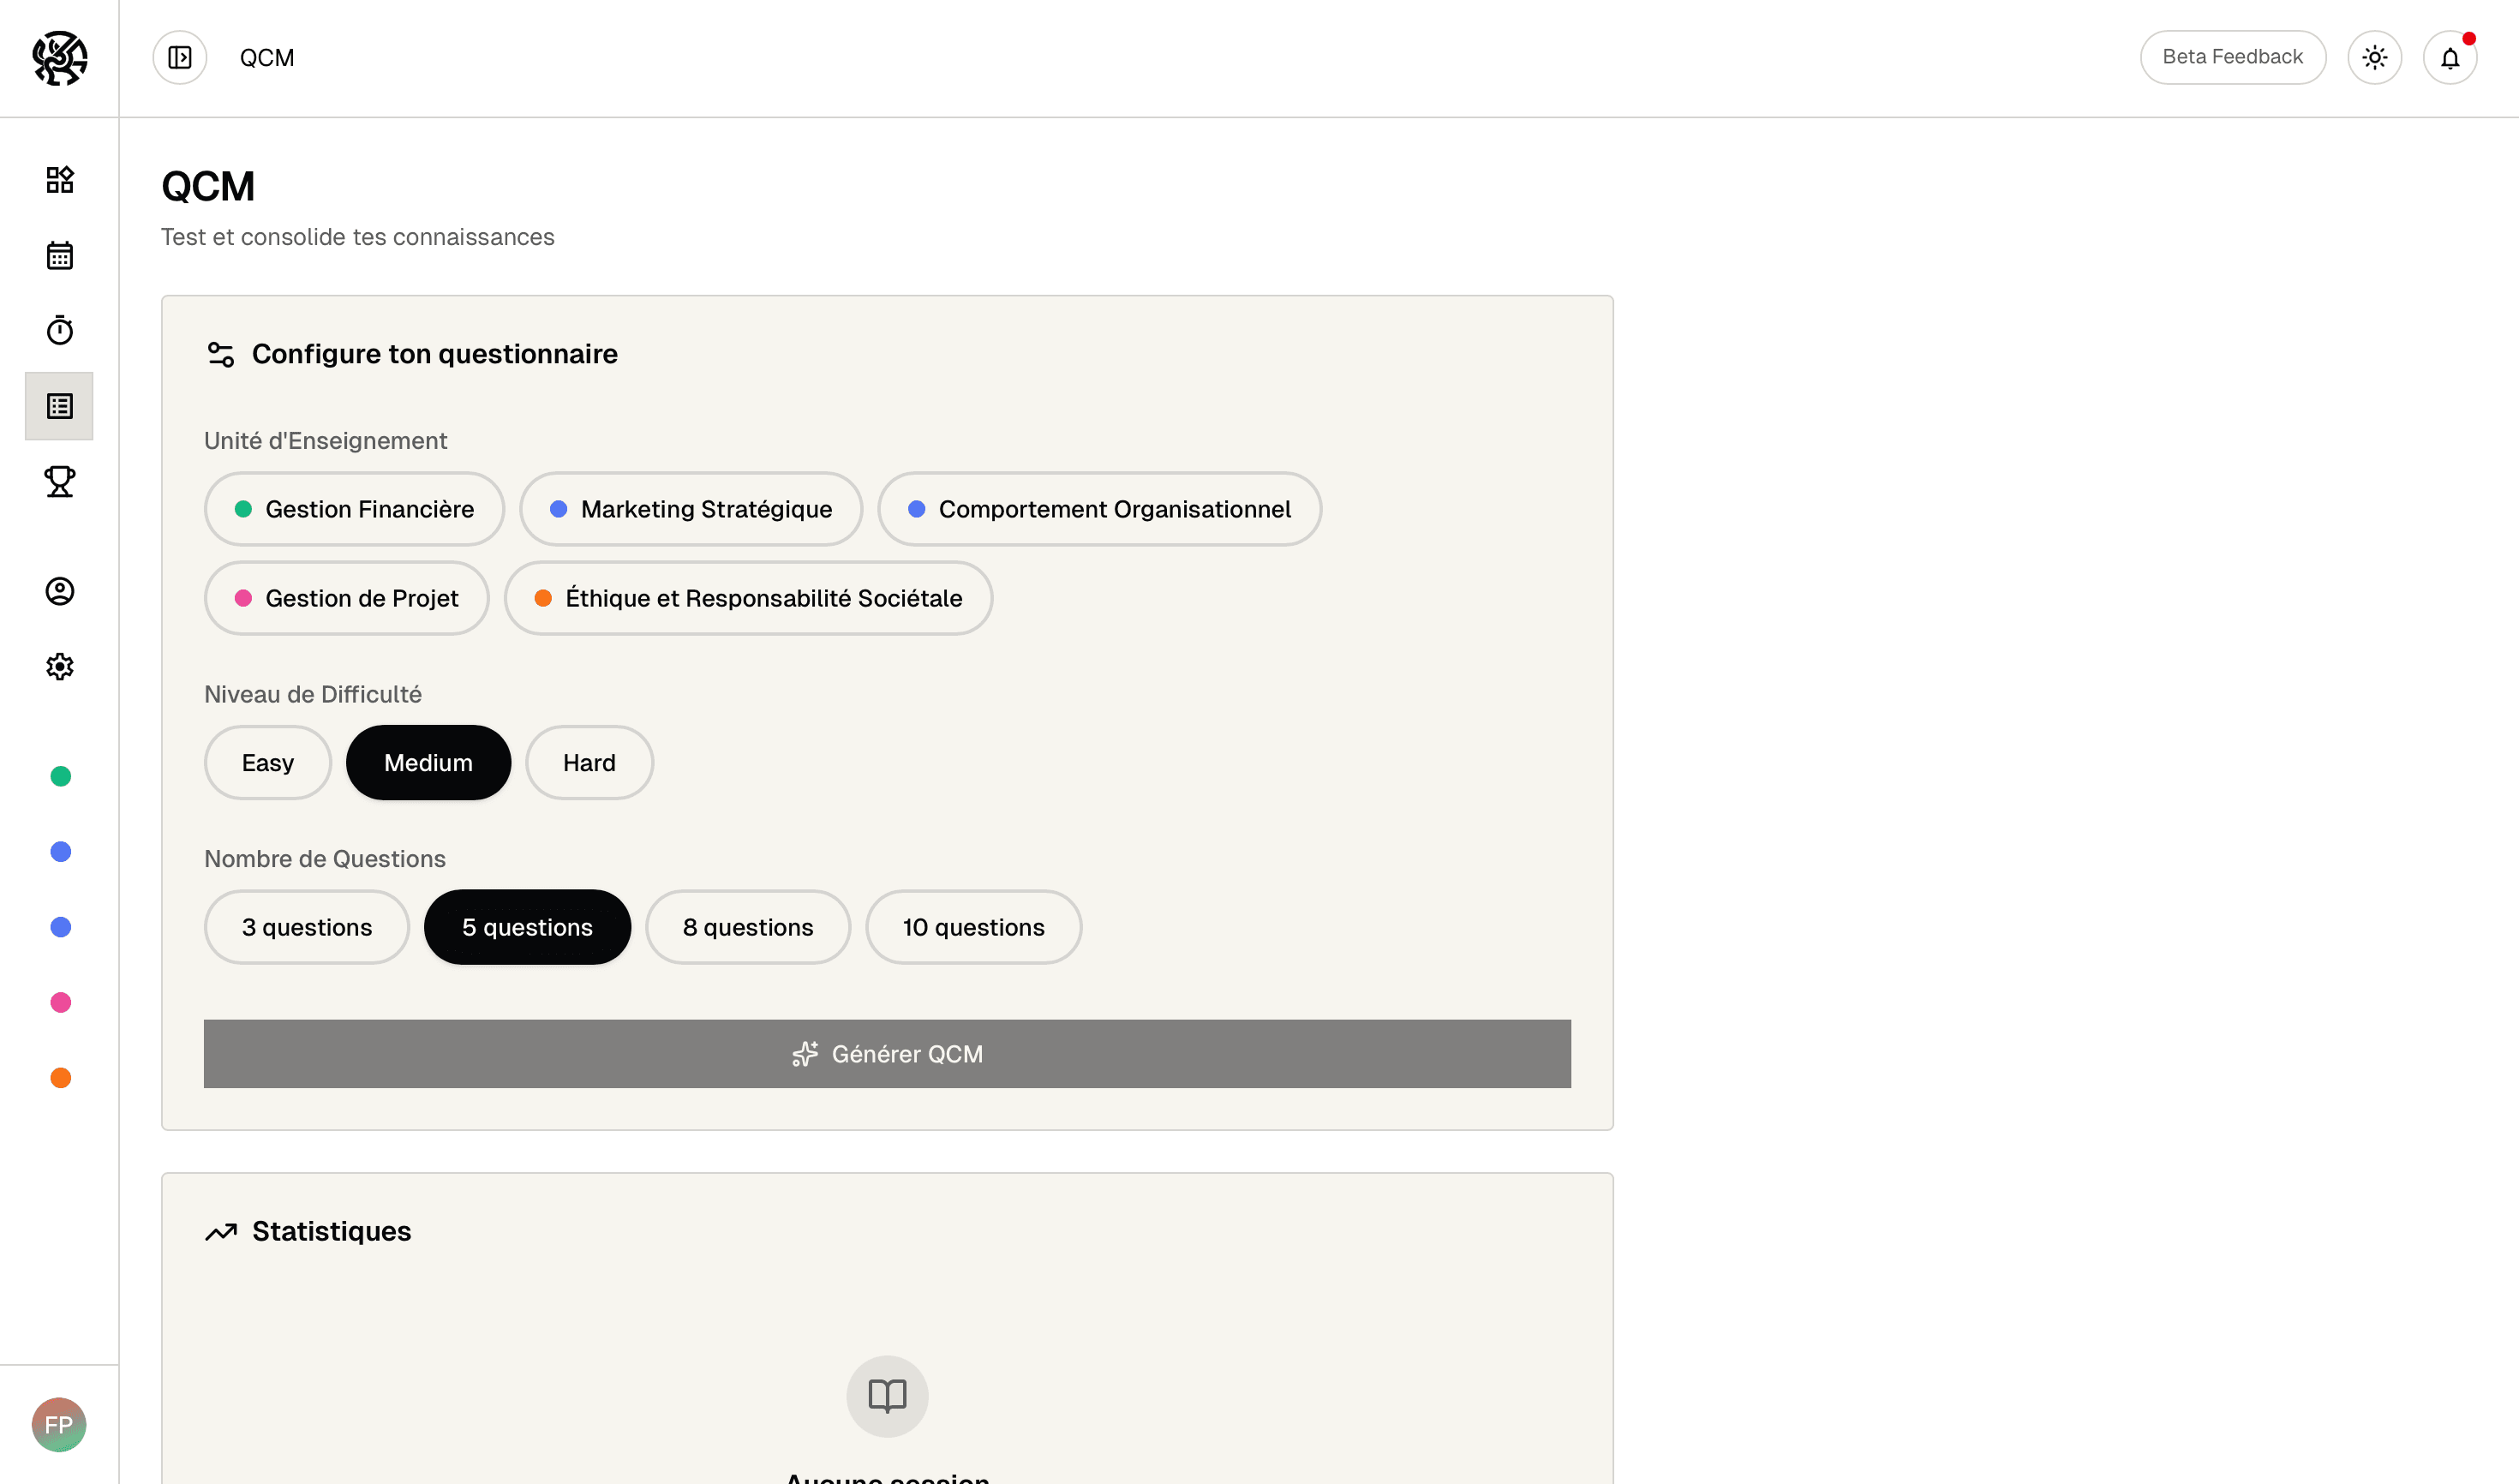
Task: Open notifications bell icon
Action: 2449,58
